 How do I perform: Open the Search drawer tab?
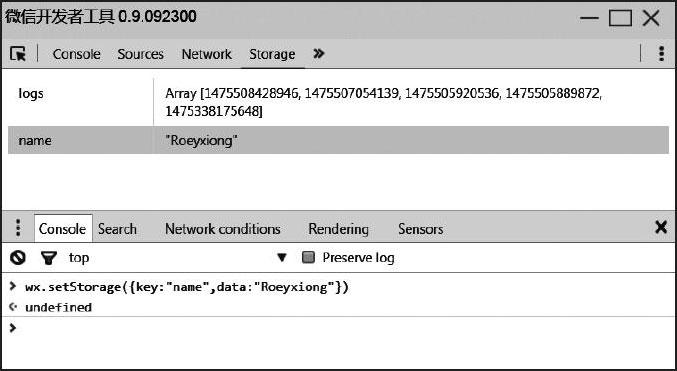pyautogui.click(x=117, y=229)
